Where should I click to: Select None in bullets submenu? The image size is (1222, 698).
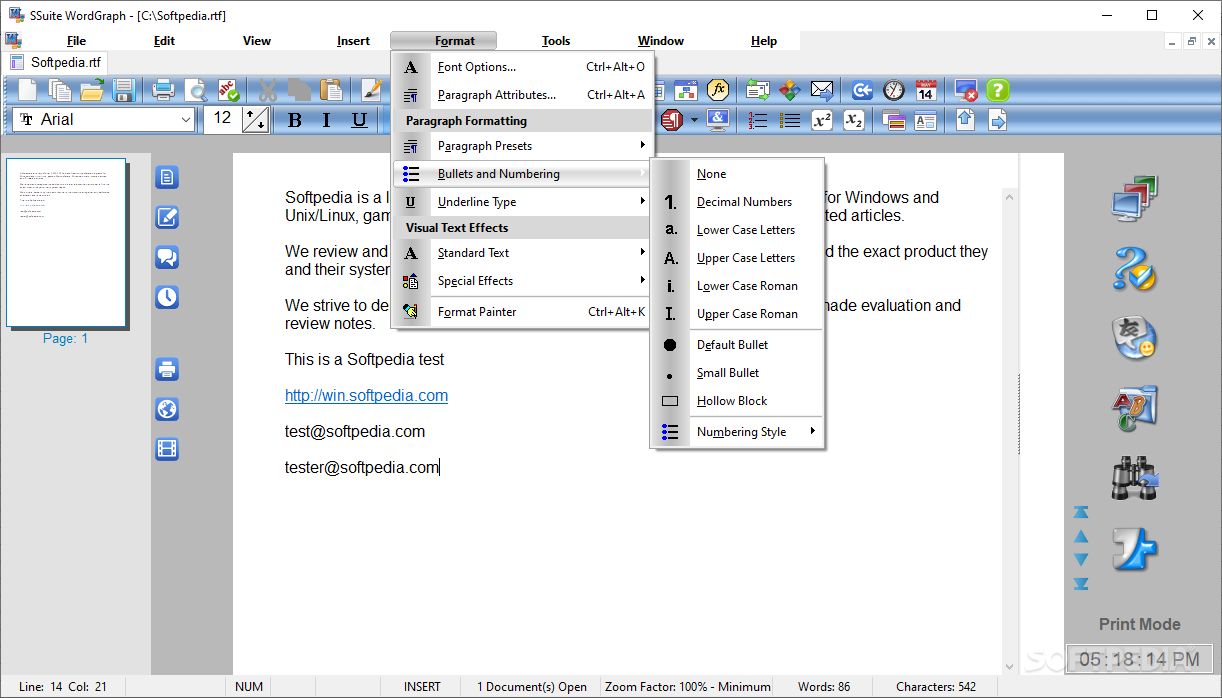738,174
